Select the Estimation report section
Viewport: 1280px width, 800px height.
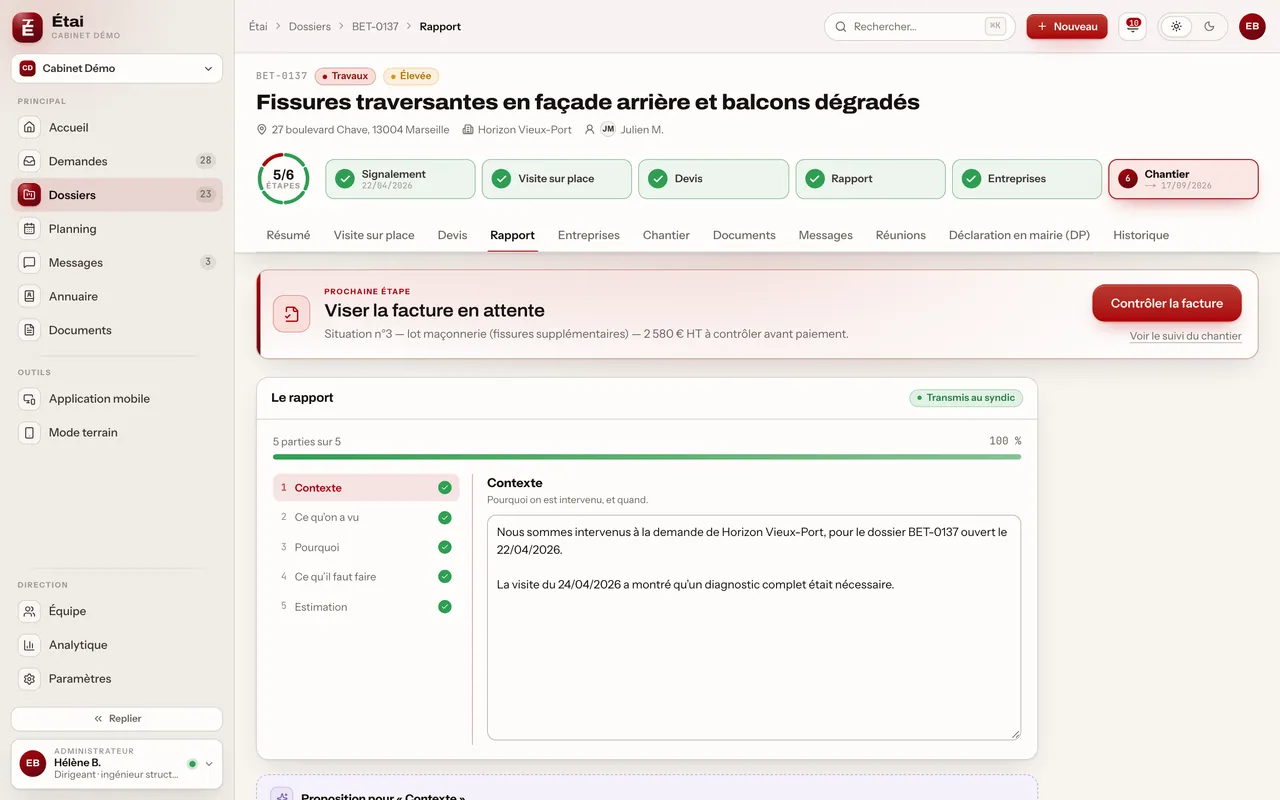366,607
